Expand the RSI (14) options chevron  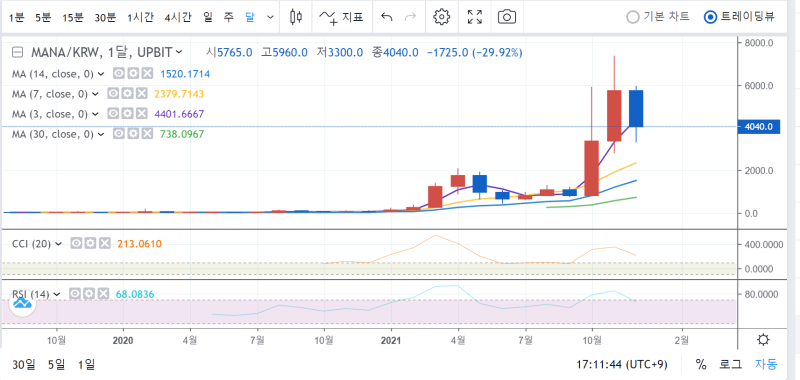[57, 294]
